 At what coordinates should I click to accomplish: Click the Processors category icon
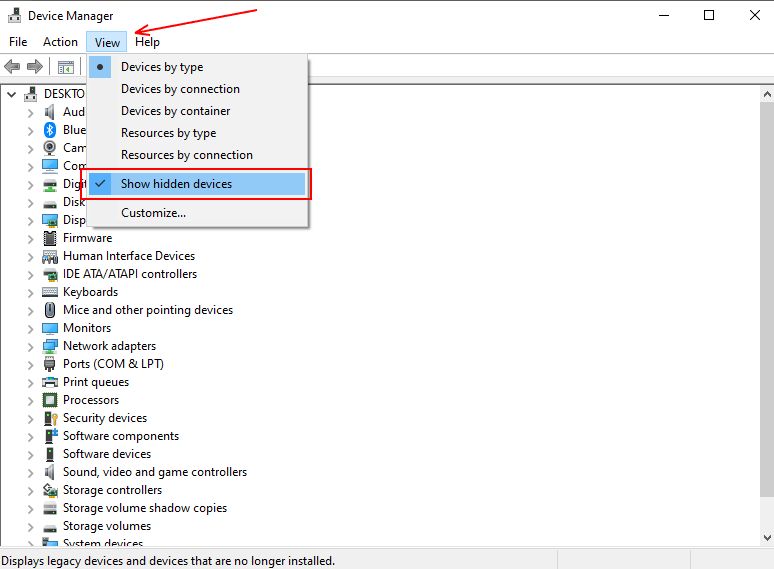click(x=50, y=400)
